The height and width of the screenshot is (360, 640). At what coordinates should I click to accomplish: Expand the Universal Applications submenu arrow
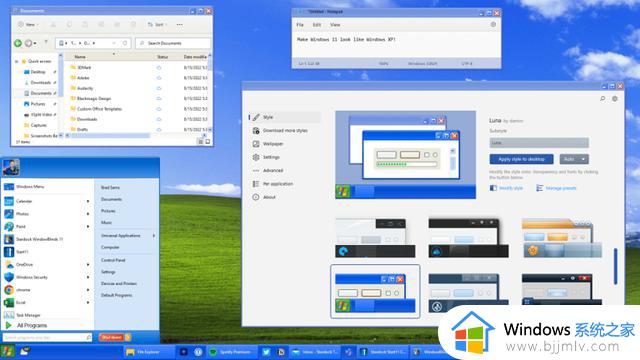coord(154,236)
